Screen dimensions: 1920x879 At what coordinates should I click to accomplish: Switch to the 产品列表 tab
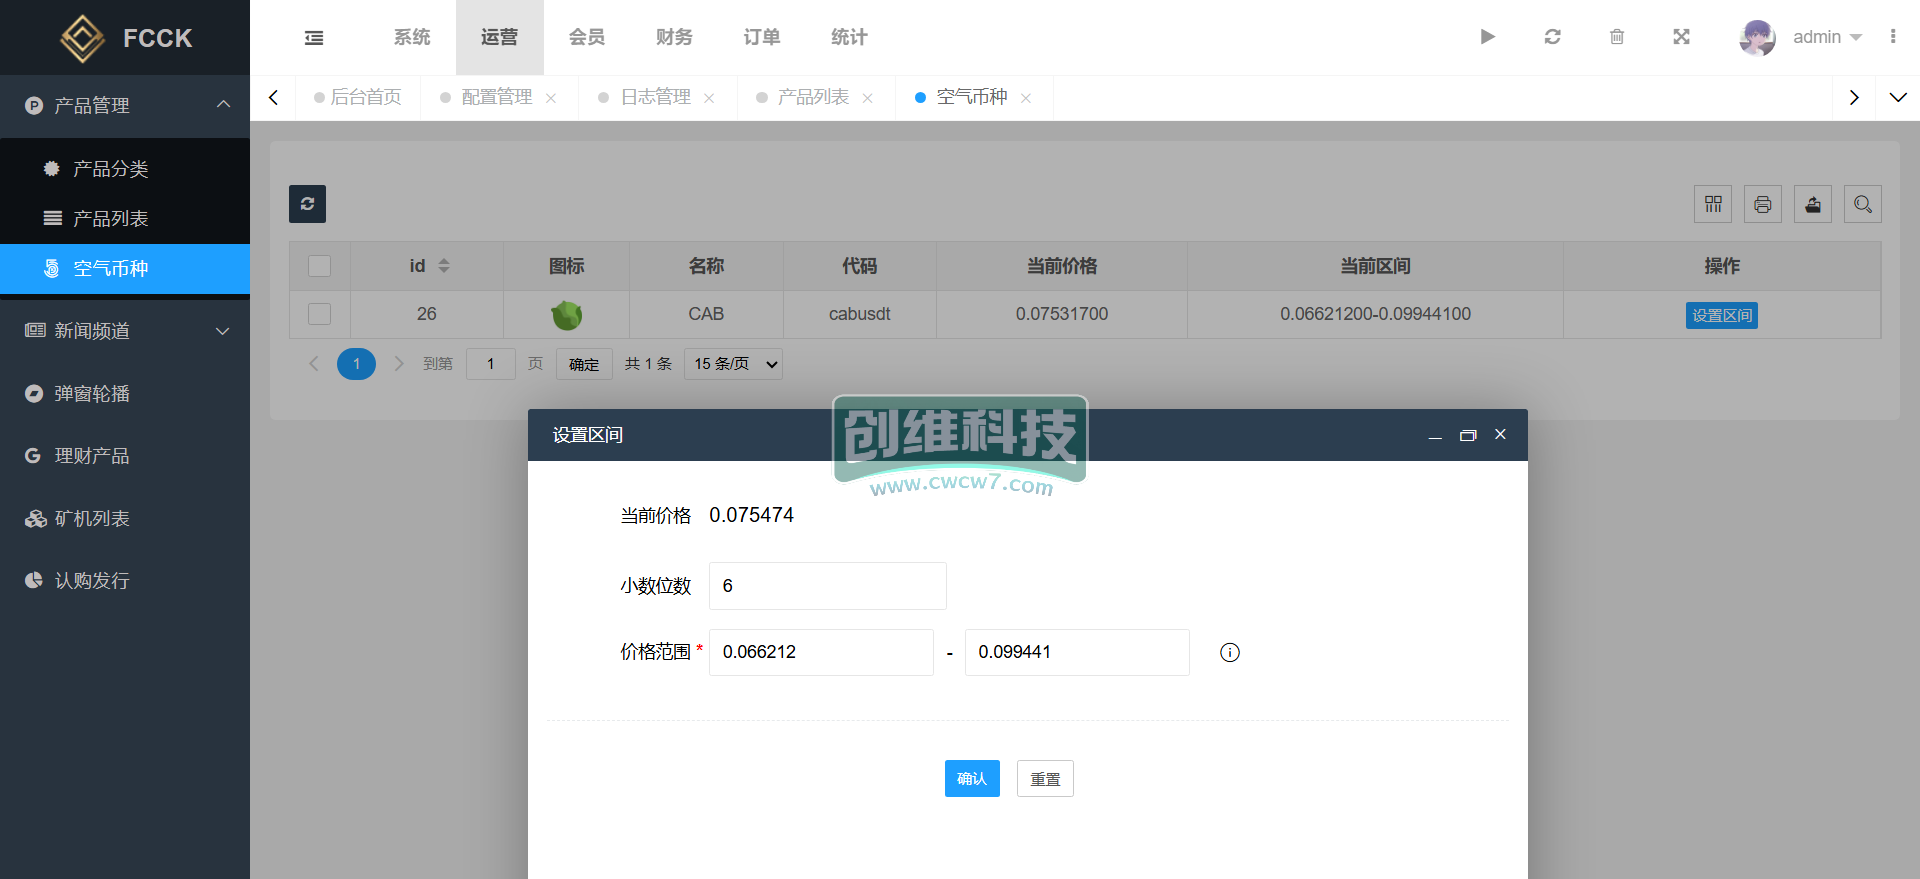[x=813, y=97]
